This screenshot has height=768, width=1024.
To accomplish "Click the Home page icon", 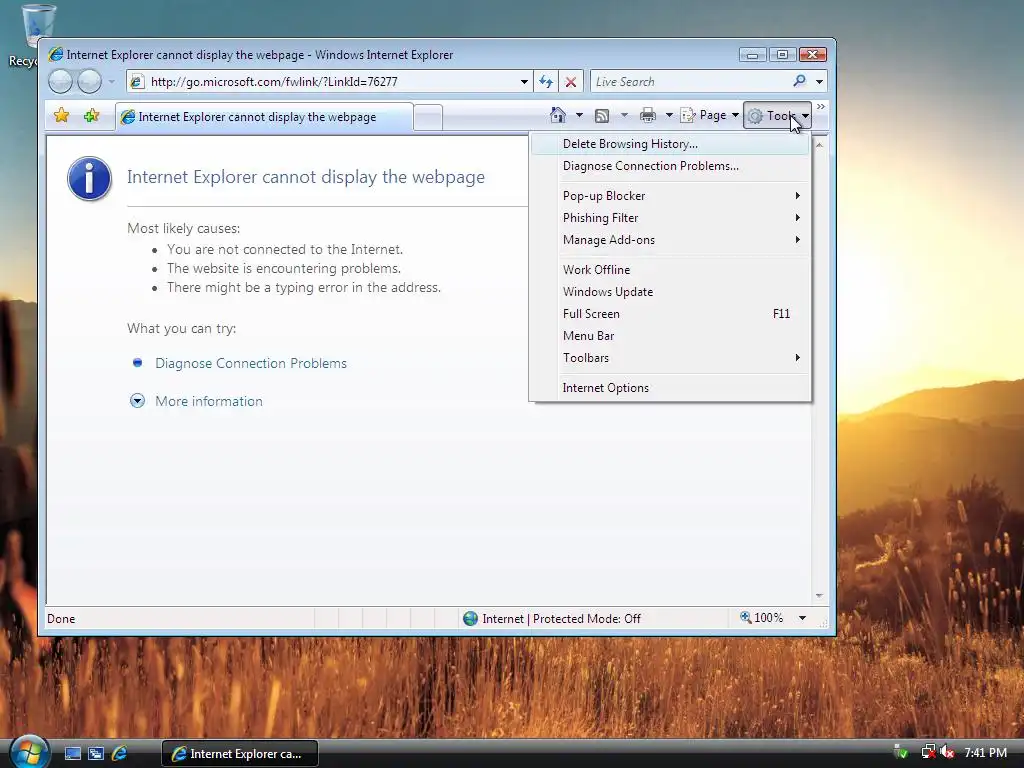I will click(x=558, y=116).
